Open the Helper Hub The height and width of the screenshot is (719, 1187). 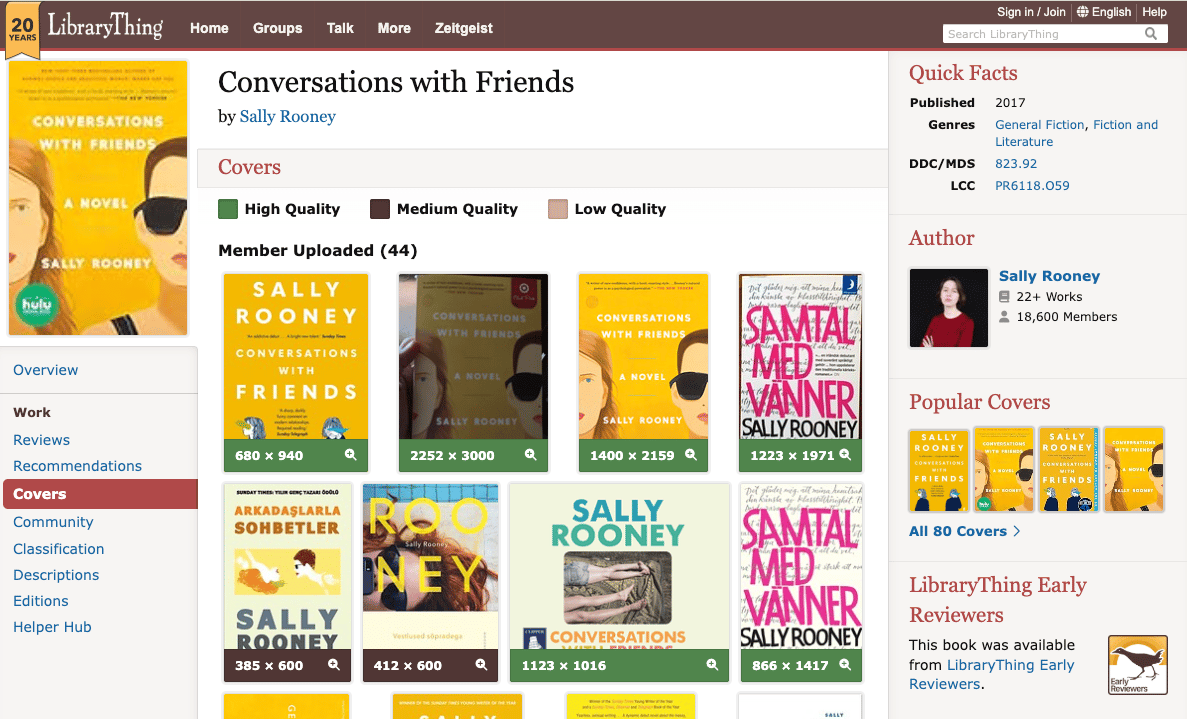click(x=52, y=627)
